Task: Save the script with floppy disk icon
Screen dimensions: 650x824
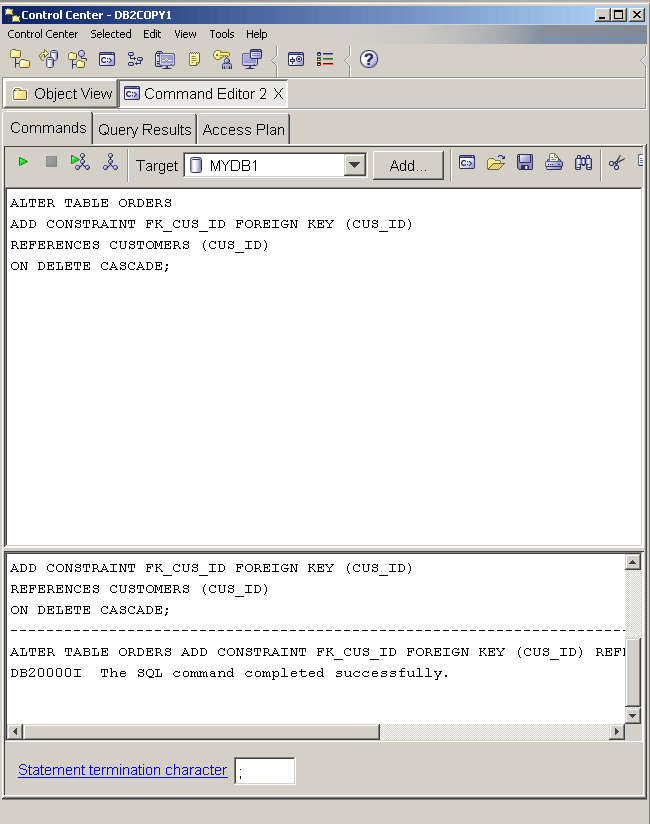Action: [x=525, y=162]
